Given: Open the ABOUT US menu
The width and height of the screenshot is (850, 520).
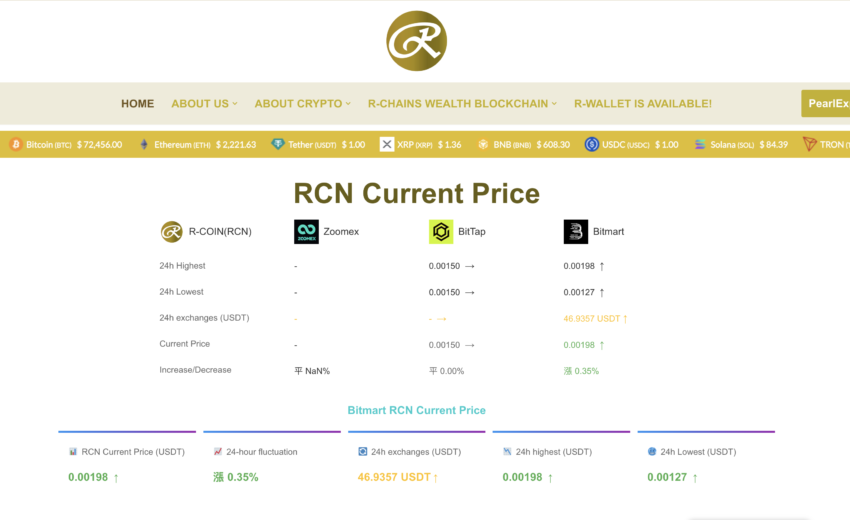Looking at the screenshot, I should click(x=200, y=104).
